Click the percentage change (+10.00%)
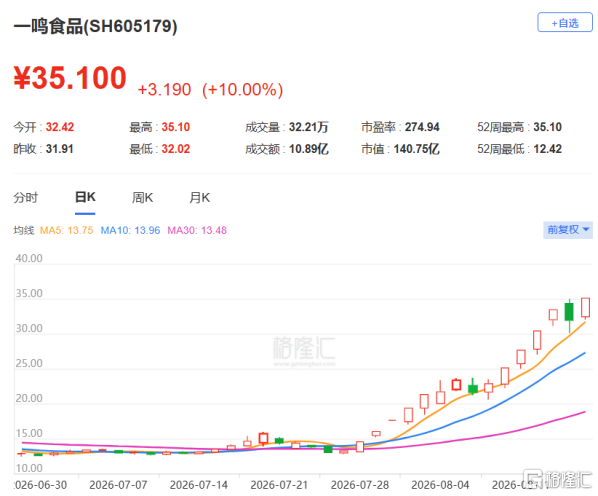The image size is (598, 496). [243, 90]
